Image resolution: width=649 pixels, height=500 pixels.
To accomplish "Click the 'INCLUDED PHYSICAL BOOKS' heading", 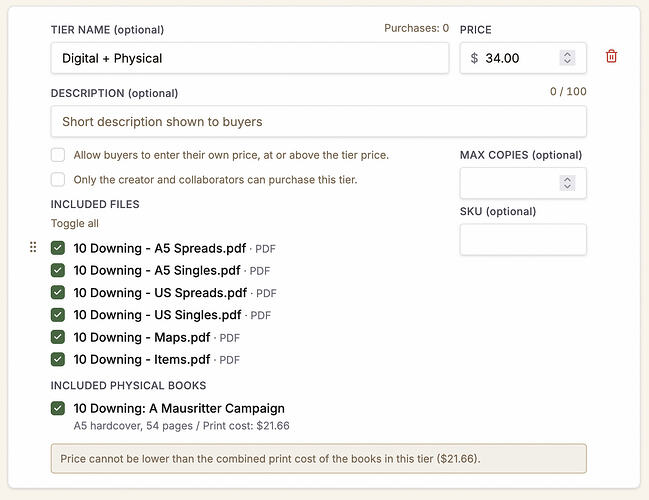I will (x=128, y=386).
